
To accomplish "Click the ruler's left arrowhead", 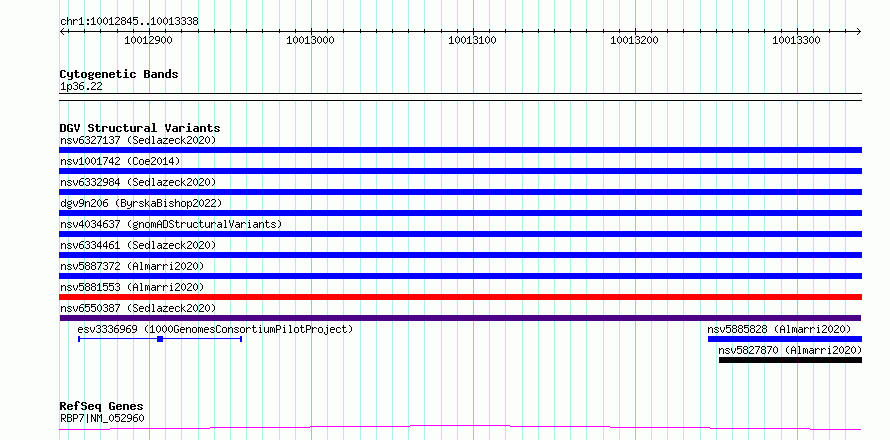I will pyautogui.click(x=62, y=31).
